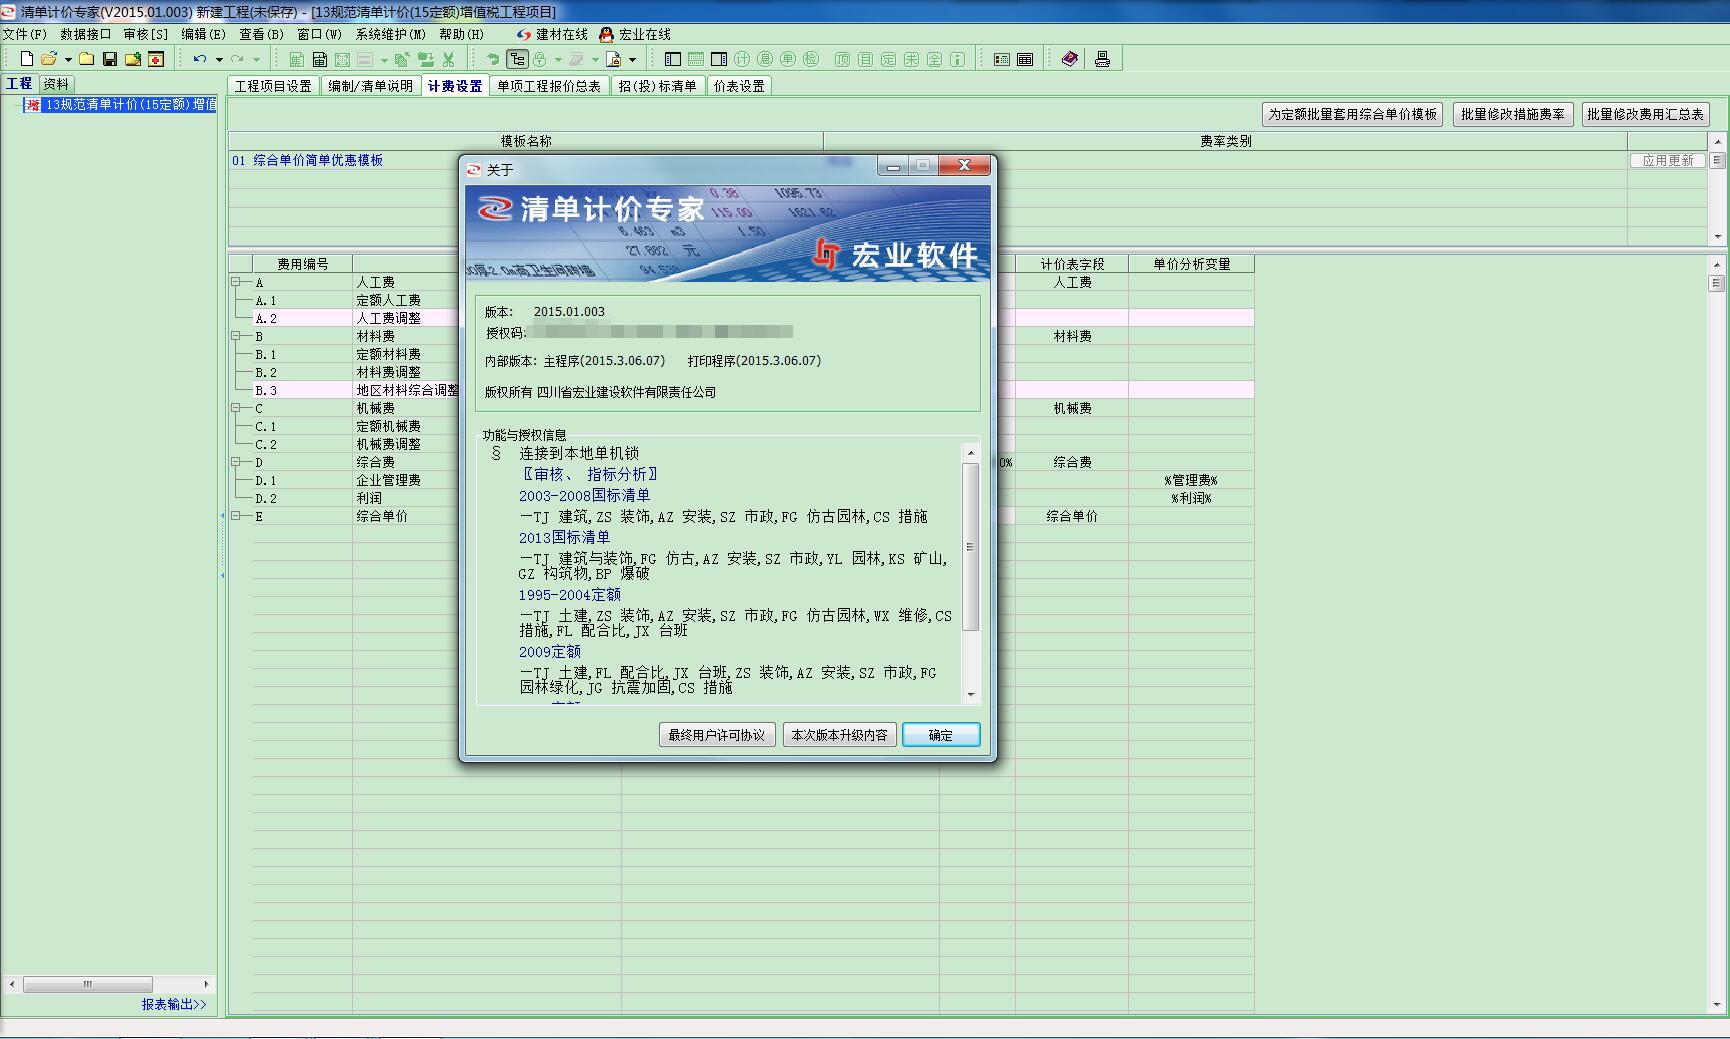Click 为定额批量套用综合单价模板 button
Viewport: 1730px width, 1039px height.
1353,114
